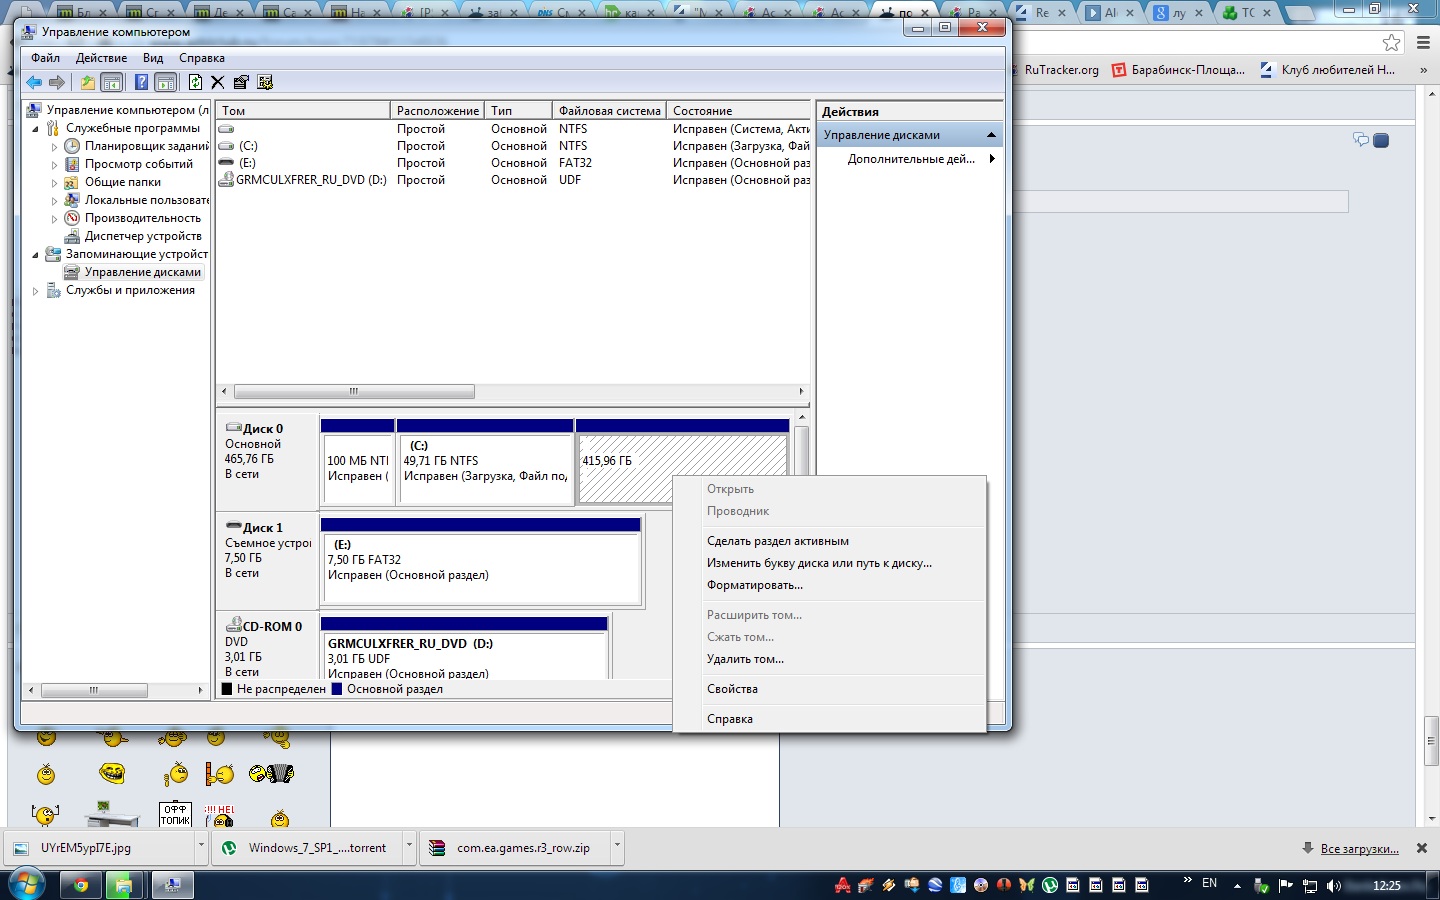Click the Все загрузки link in downloads bar
Screen dimensions: 1440x900
pyautogui.click(x=1359, y=848)
